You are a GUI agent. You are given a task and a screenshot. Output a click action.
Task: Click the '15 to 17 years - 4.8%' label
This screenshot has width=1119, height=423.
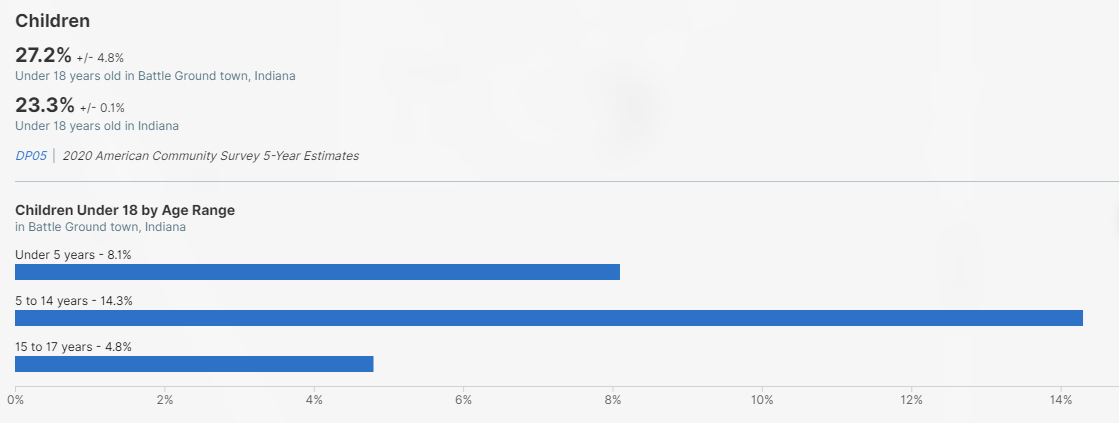[73, 347]
